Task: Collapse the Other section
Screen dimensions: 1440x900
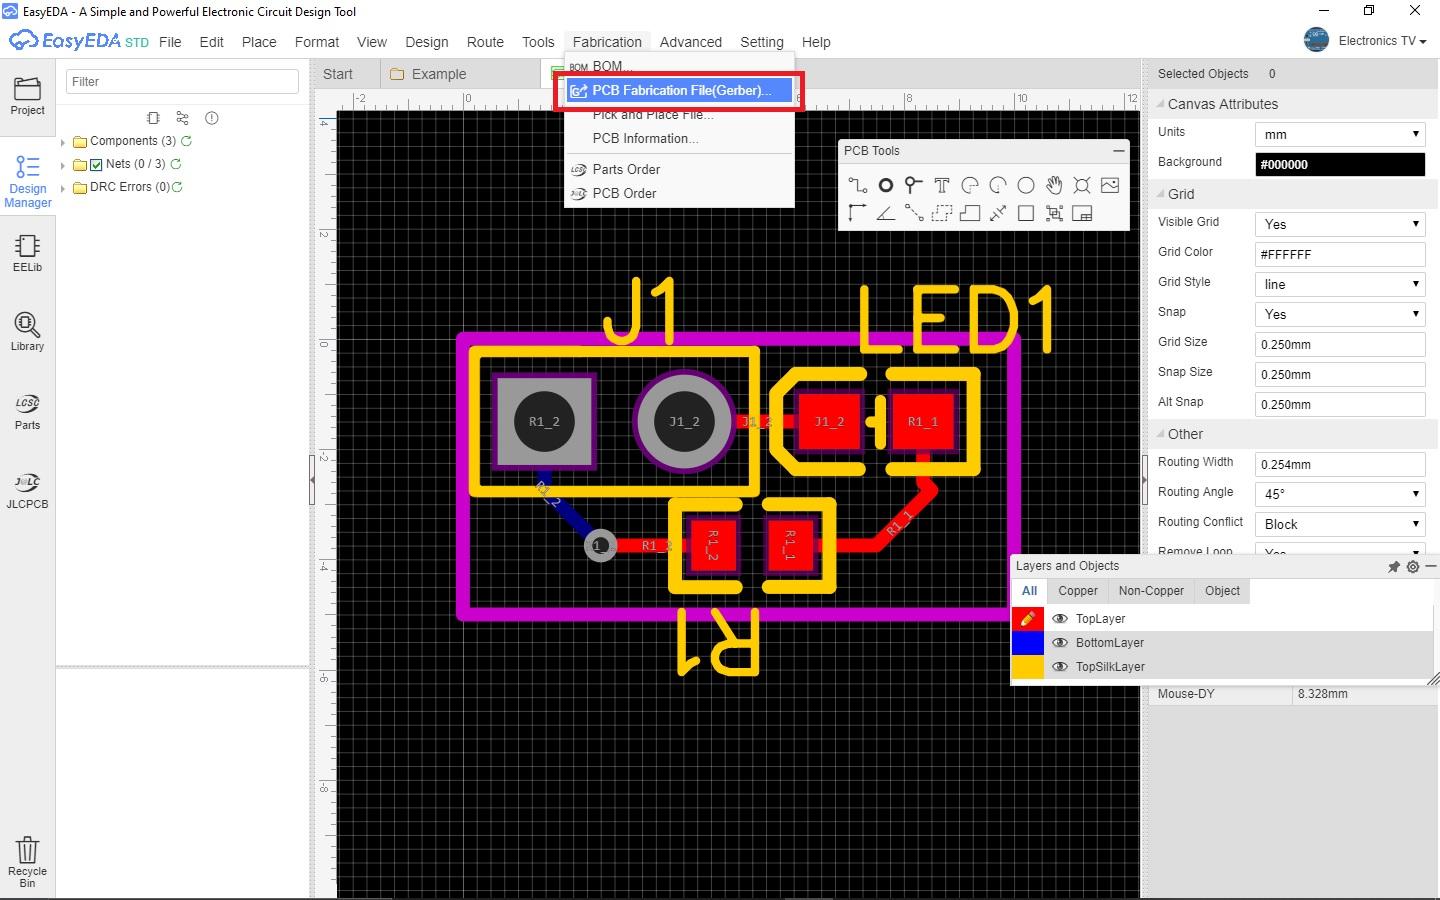Action: [1161, 434]
